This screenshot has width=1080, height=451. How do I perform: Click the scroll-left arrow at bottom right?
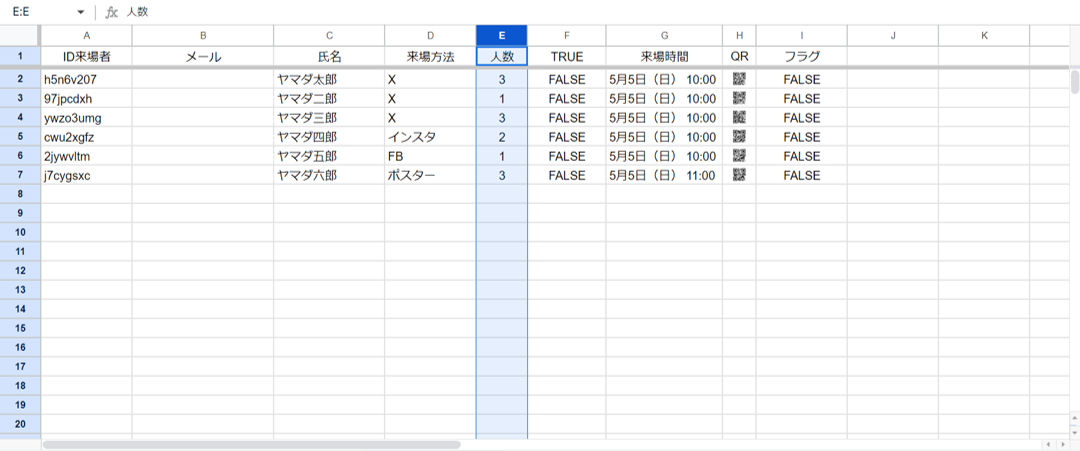pos(1048,444)
